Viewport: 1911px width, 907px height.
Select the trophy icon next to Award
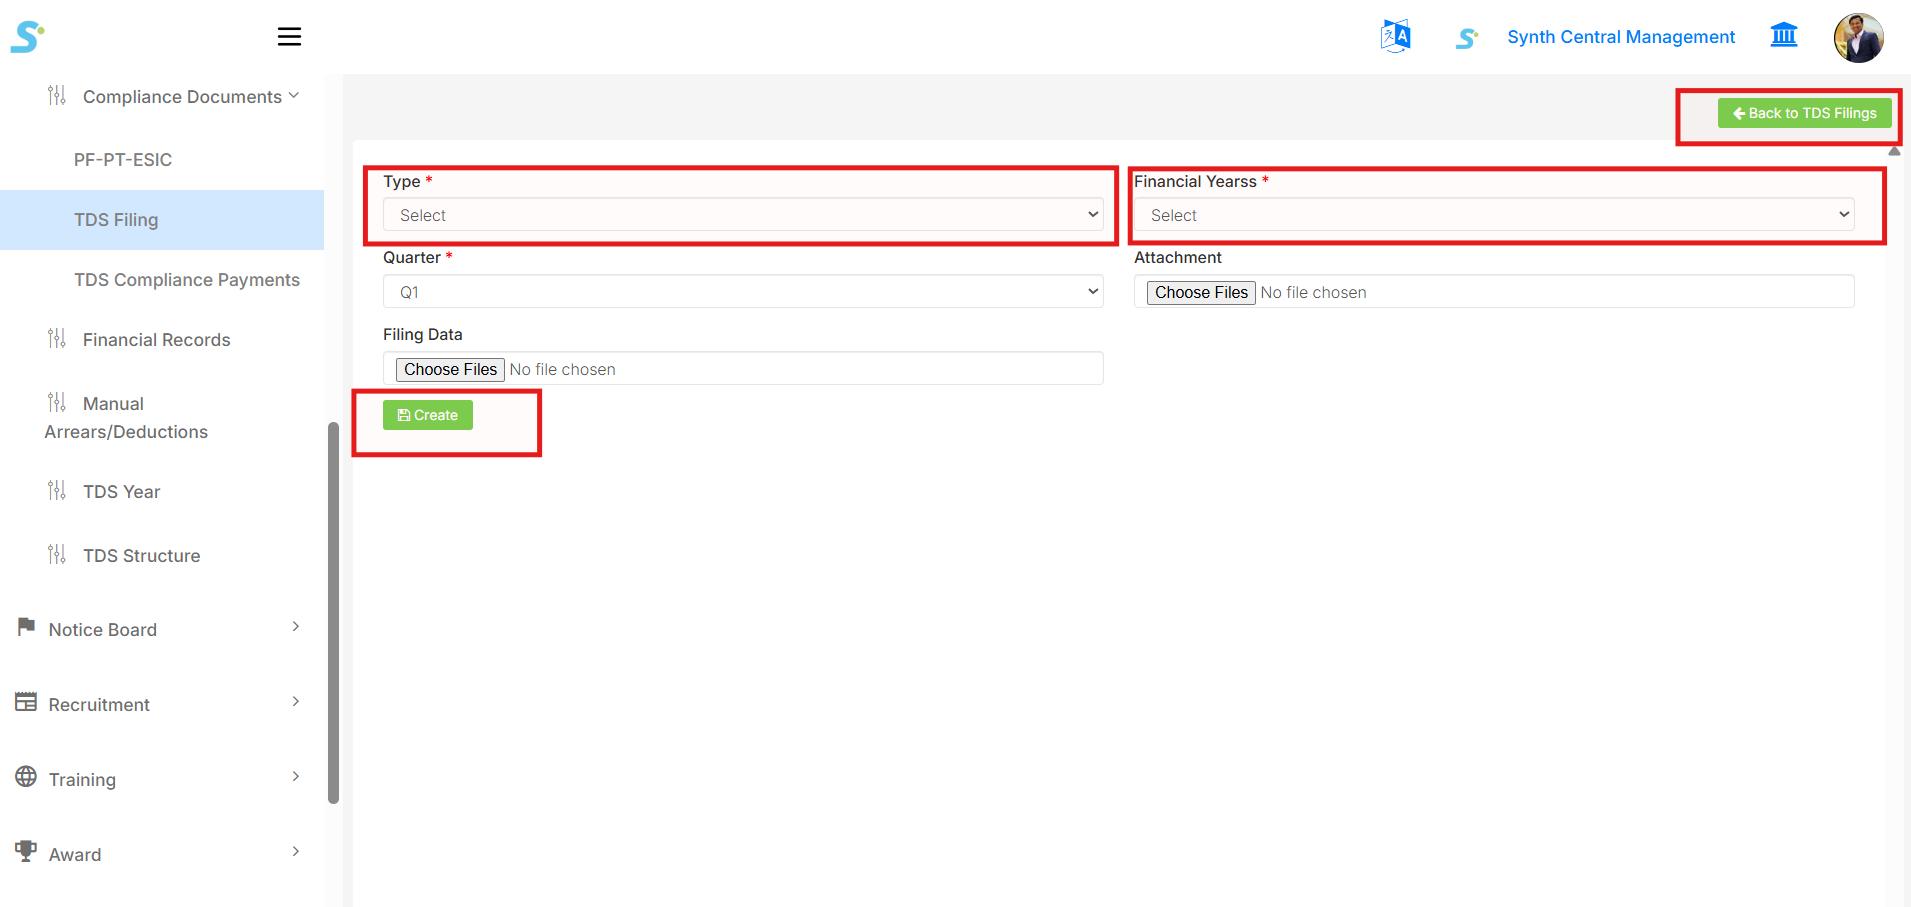click(x=25, y=851)
